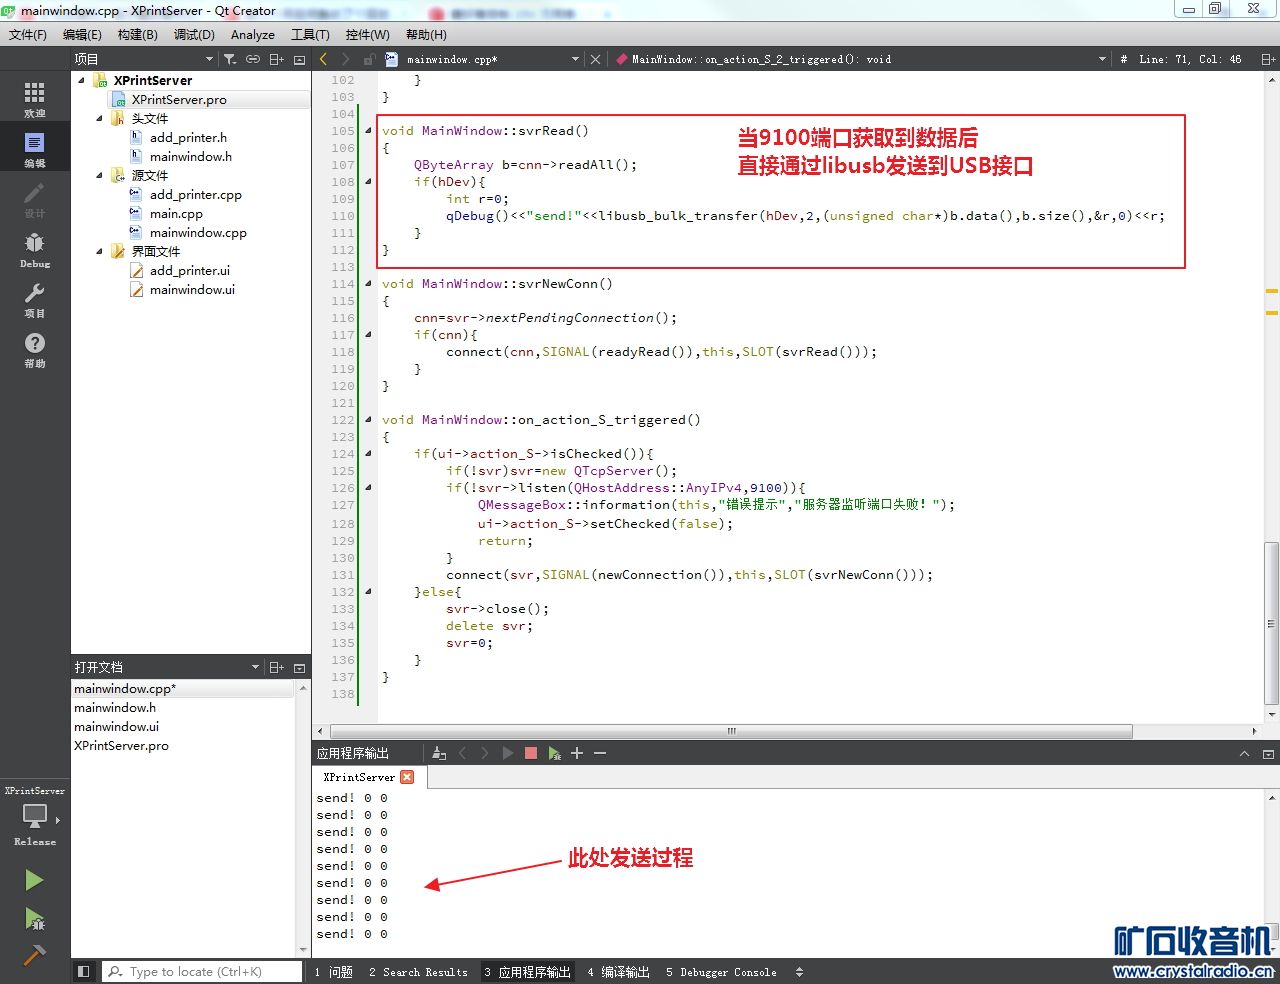Attach debugger to running application icon
The height and width of the screenshot is (984, 1280).
tap(554, 753)
